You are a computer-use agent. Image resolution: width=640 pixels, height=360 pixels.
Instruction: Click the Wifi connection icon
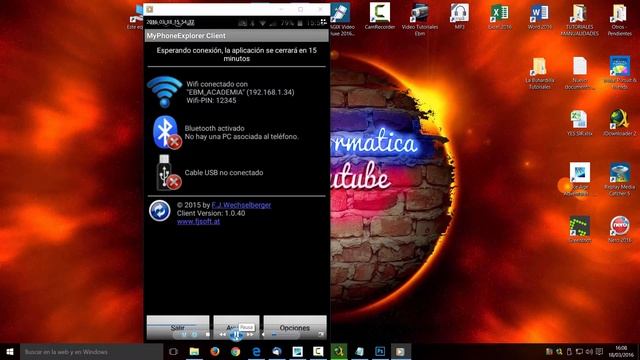point(164,92)
